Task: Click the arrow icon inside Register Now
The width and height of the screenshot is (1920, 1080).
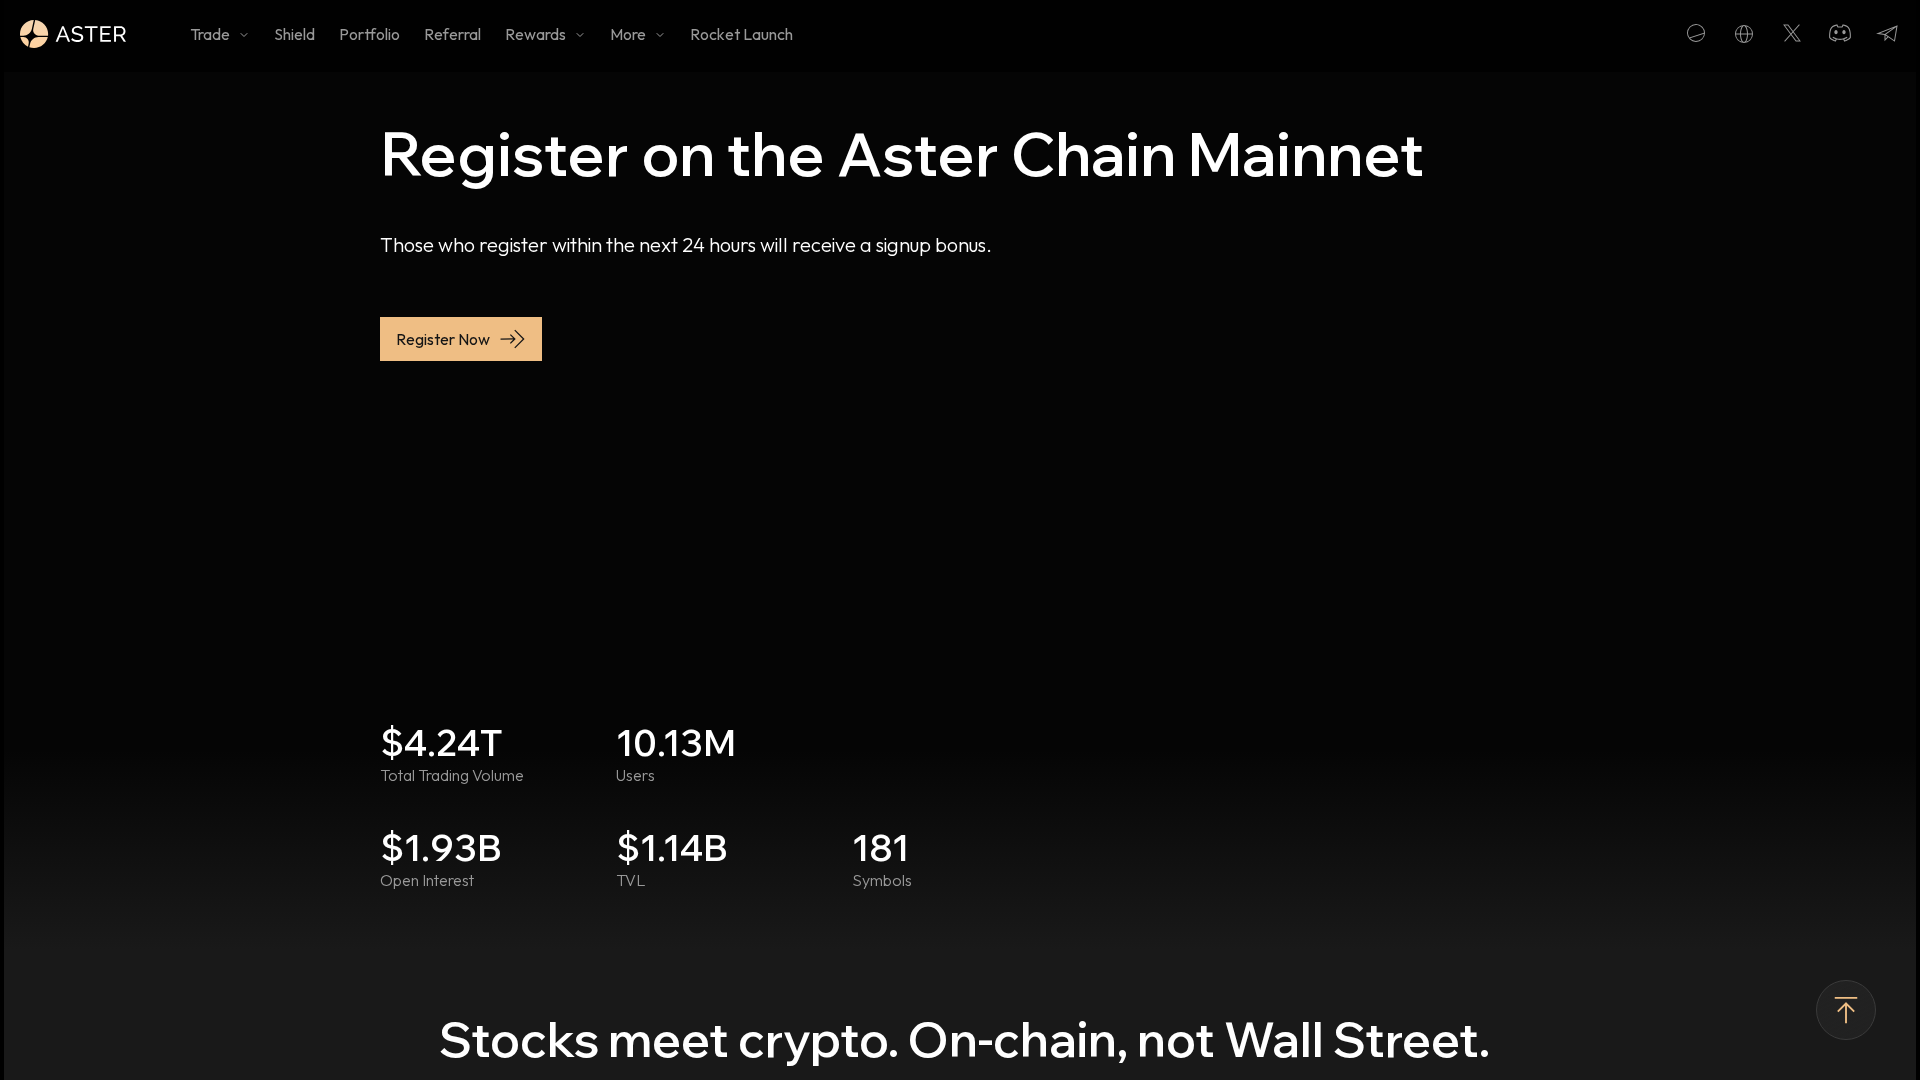Action: click(x=513, y=339)
